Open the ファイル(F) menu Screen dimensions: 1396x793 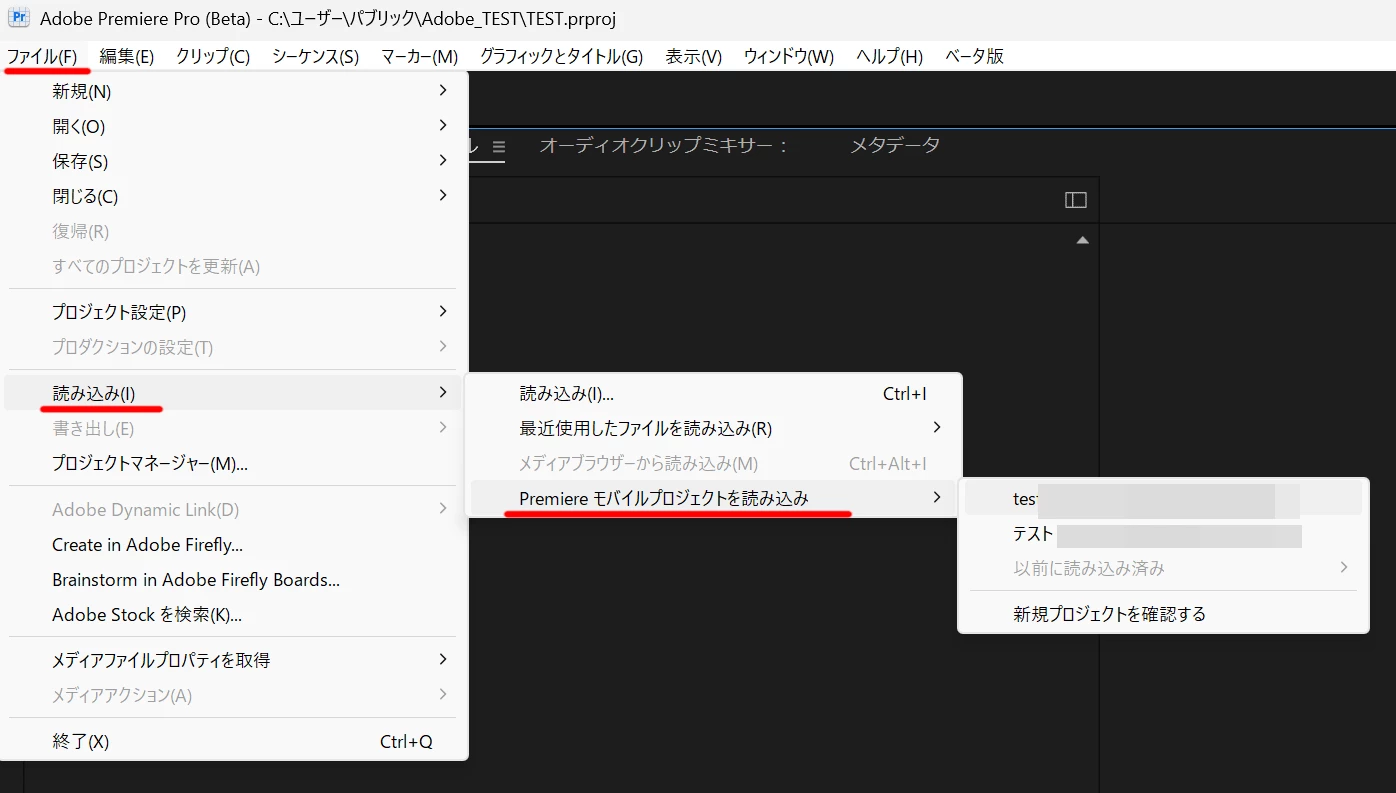pyautogui.click(x=42, y=57)
